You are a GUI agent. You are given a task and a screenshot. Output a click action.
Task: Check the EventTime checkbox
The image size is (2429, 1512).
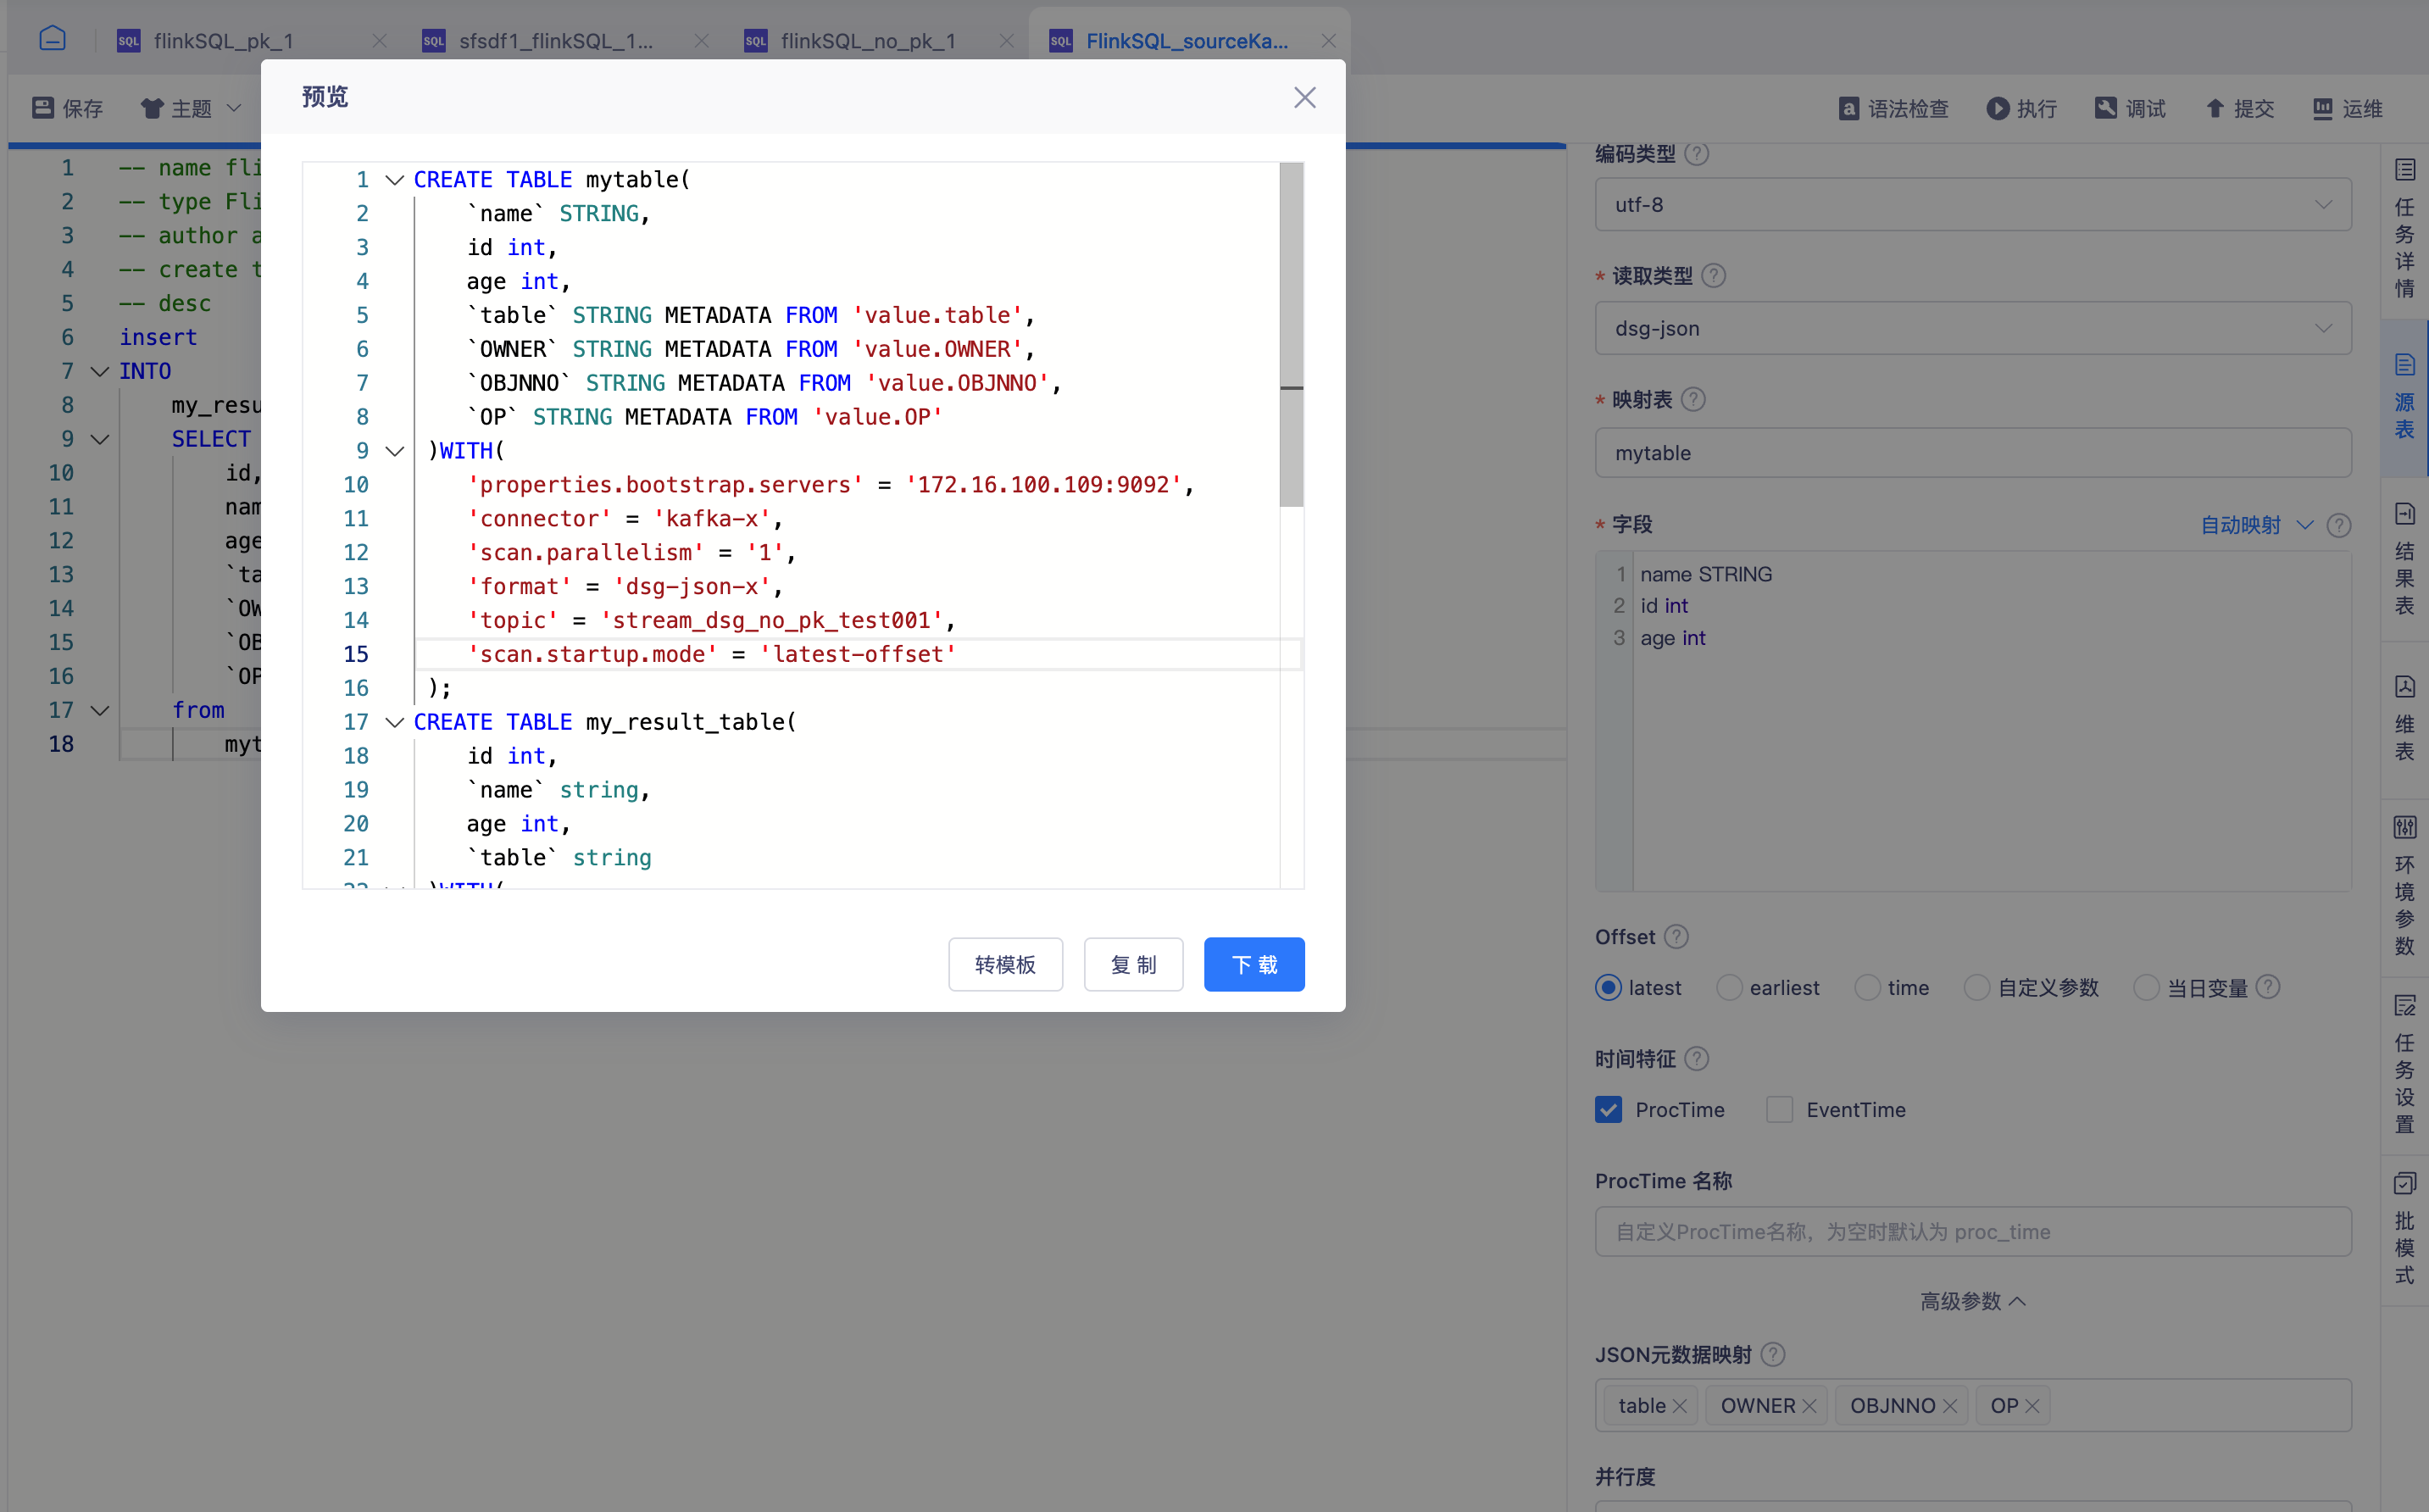(x=1779, y=1110)
